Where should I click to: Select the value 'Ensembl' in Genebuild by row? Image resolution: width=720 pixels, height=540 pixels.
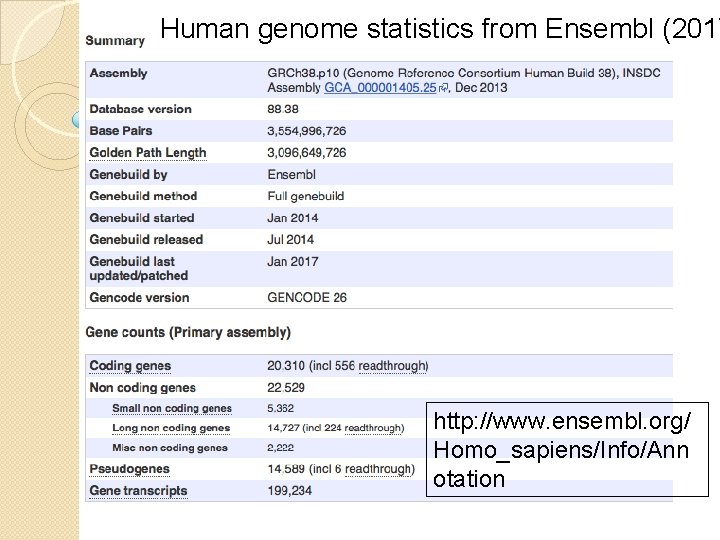point(292,175)
